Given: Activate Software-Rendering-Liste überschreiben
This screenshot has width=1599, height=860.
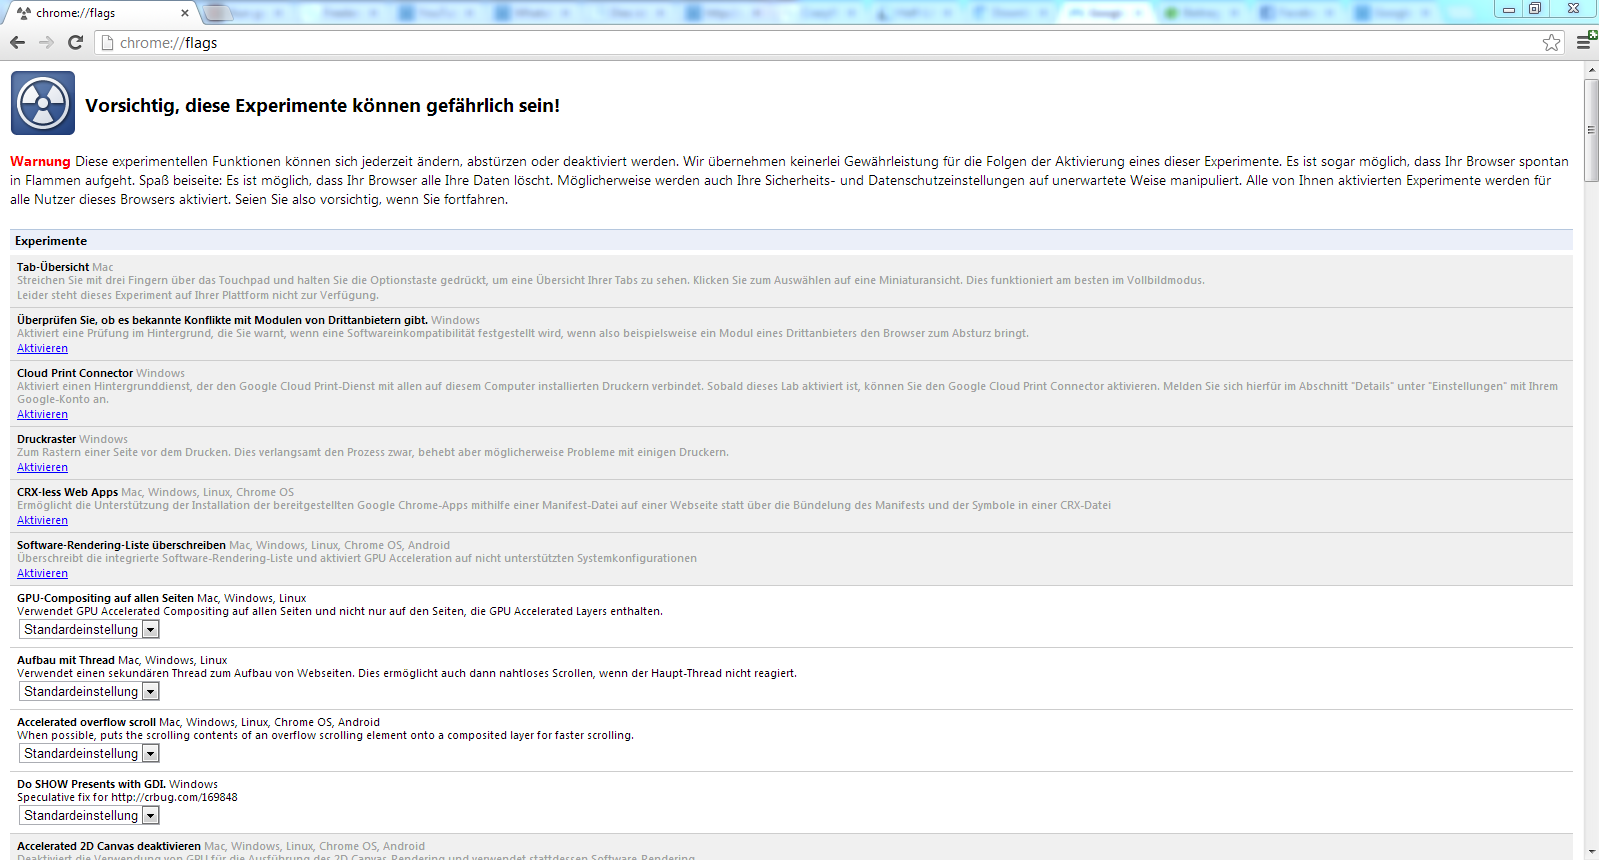Looking at the screenshot, I should point(42,573).
